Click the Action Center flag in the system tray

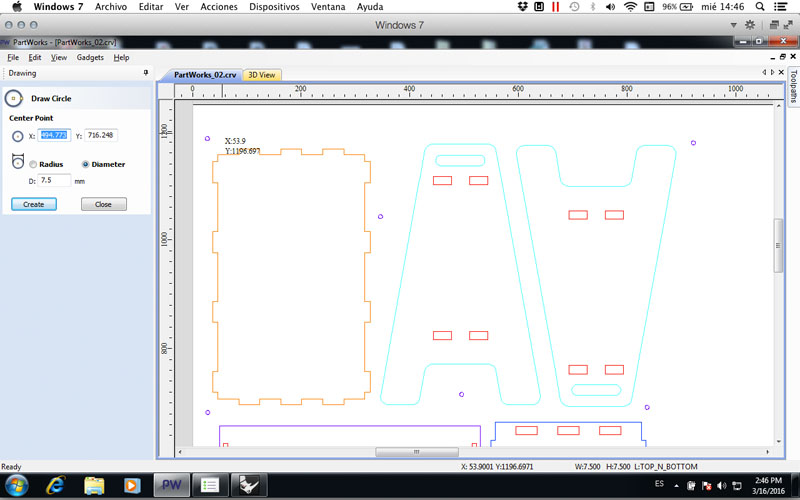point(707,486)
